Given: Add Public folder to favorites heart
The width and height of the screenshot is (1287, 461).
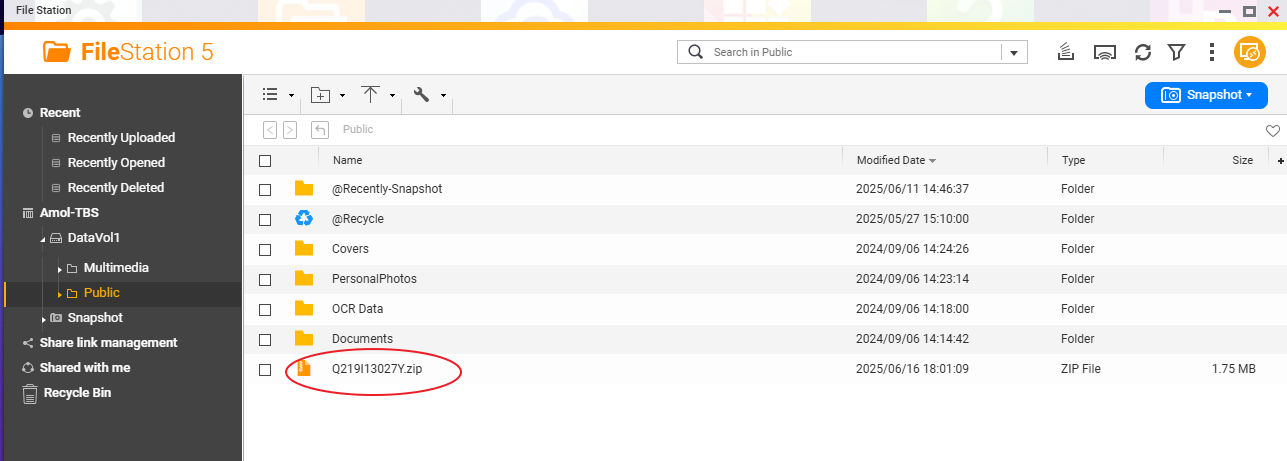Looking at the screenshot, I should (x=1272, y=130).
